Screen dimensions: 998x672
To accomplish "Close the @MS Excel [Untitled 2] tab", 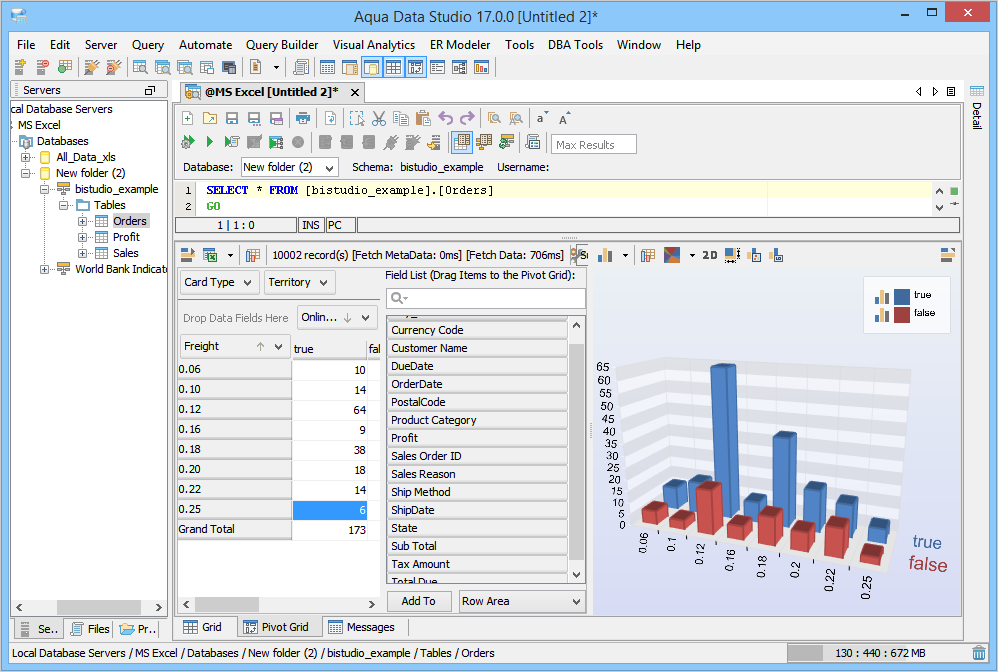I will pyautogui.click(x=355, y=93).
